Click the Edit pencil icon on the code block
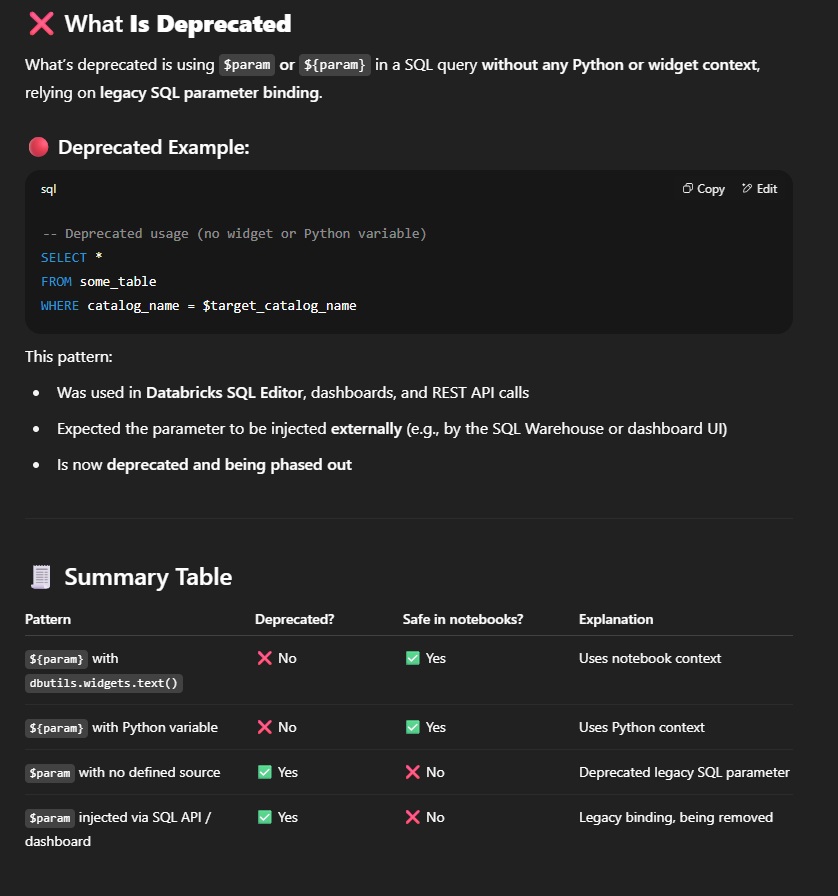Image resolution: width=838 pixels, height=896 pixels. 746,188
